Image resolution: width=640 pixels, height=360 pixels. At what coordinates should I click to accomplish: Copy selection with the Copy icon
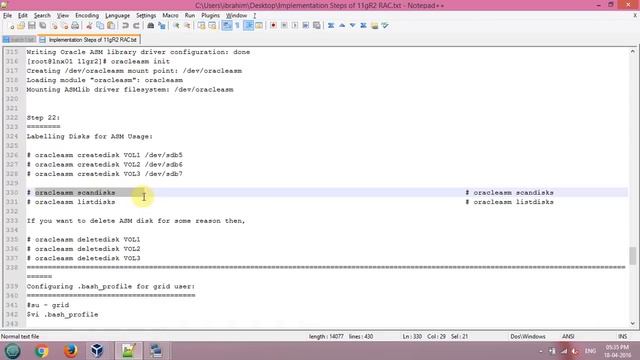100,26
